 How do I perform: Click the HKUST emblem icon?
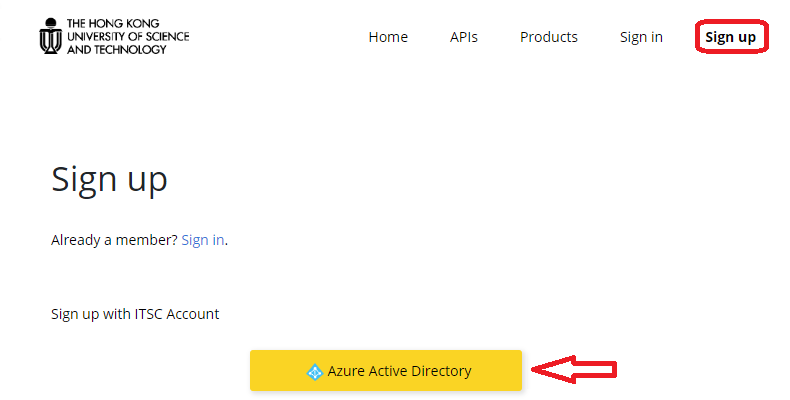pos(50,36)
